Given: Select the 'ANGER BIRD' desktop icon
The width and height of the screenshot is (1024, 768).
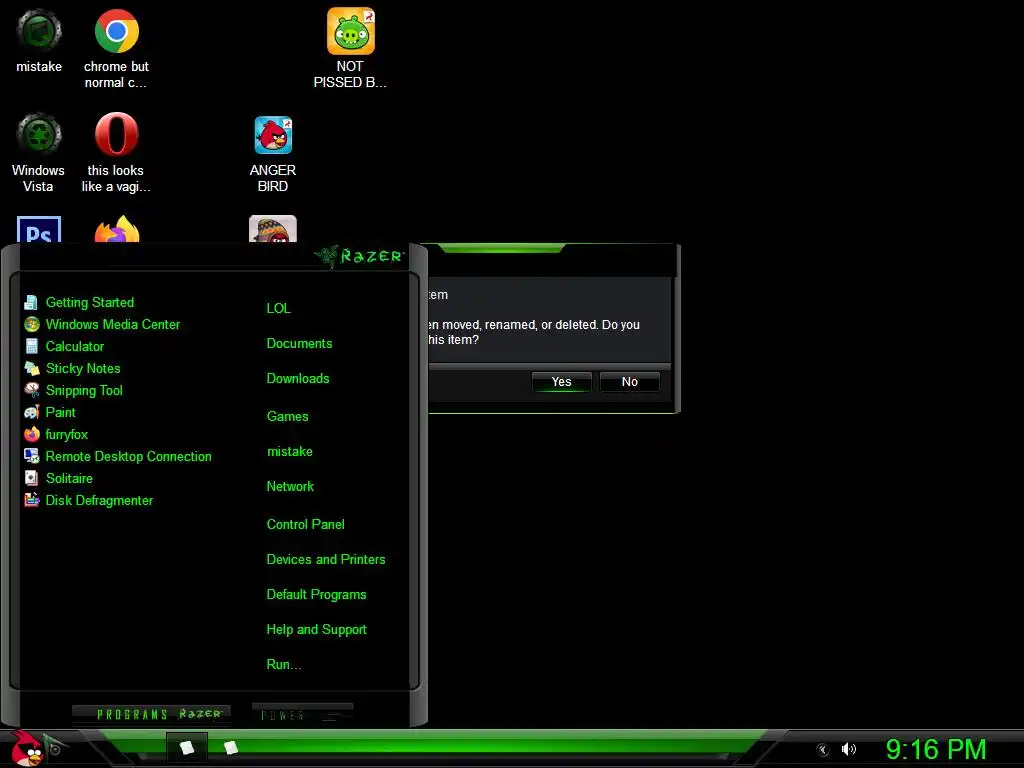Looking at the screenshot, I should (x=273, y=154).
